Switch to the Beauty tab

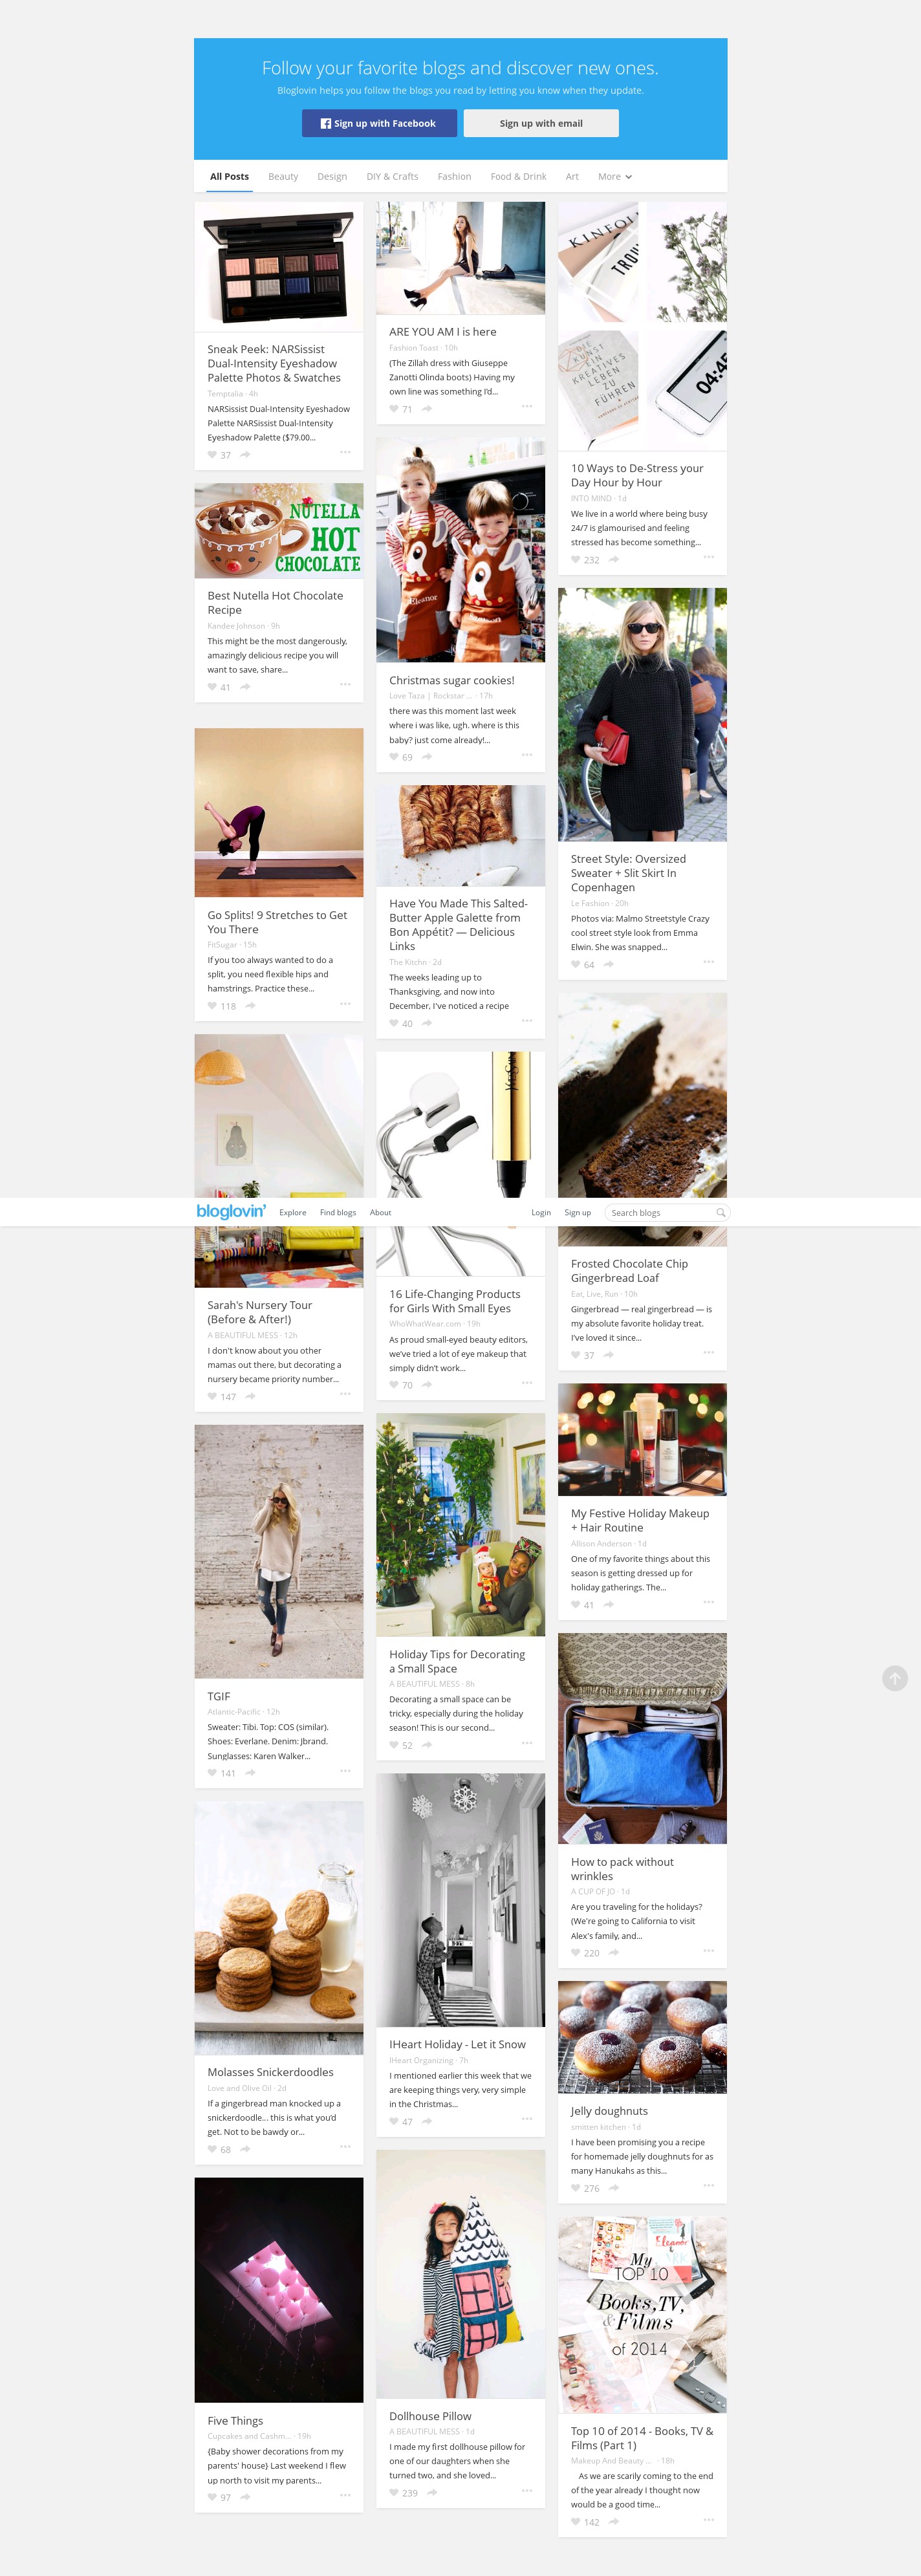point(283,177)
